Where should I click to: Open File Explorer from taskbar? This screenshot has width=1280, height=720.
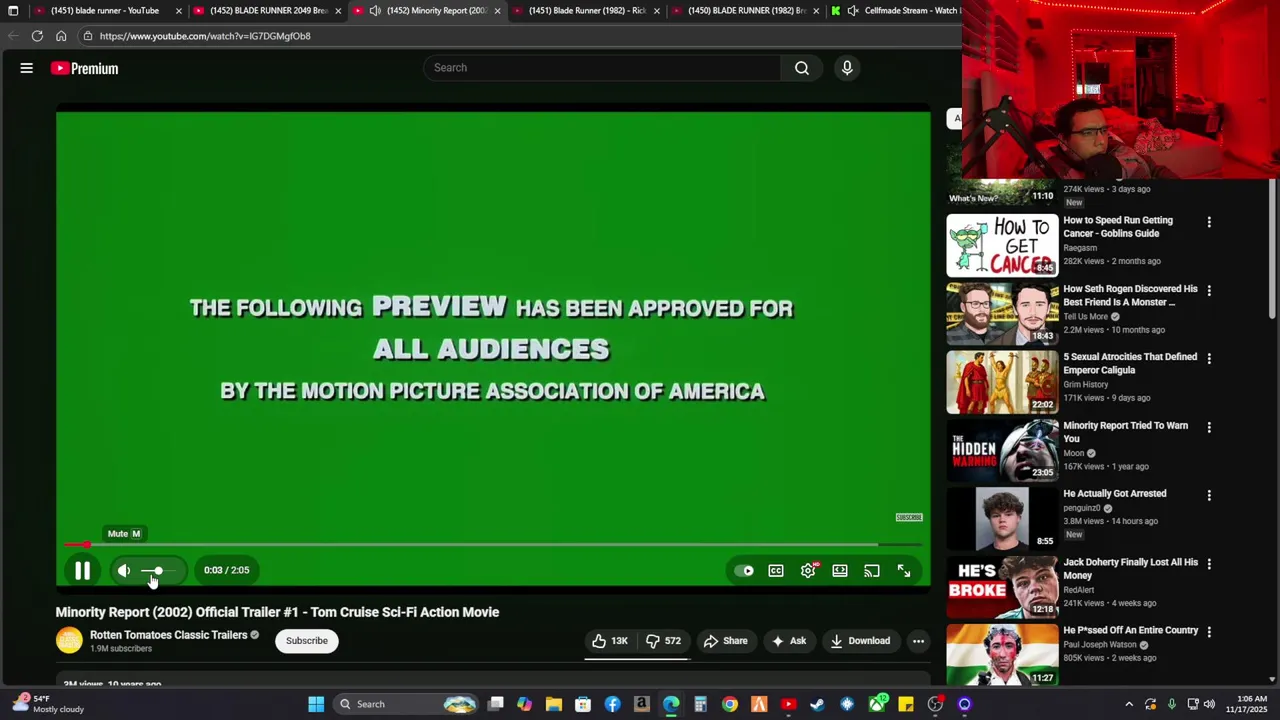coord(554,704)
